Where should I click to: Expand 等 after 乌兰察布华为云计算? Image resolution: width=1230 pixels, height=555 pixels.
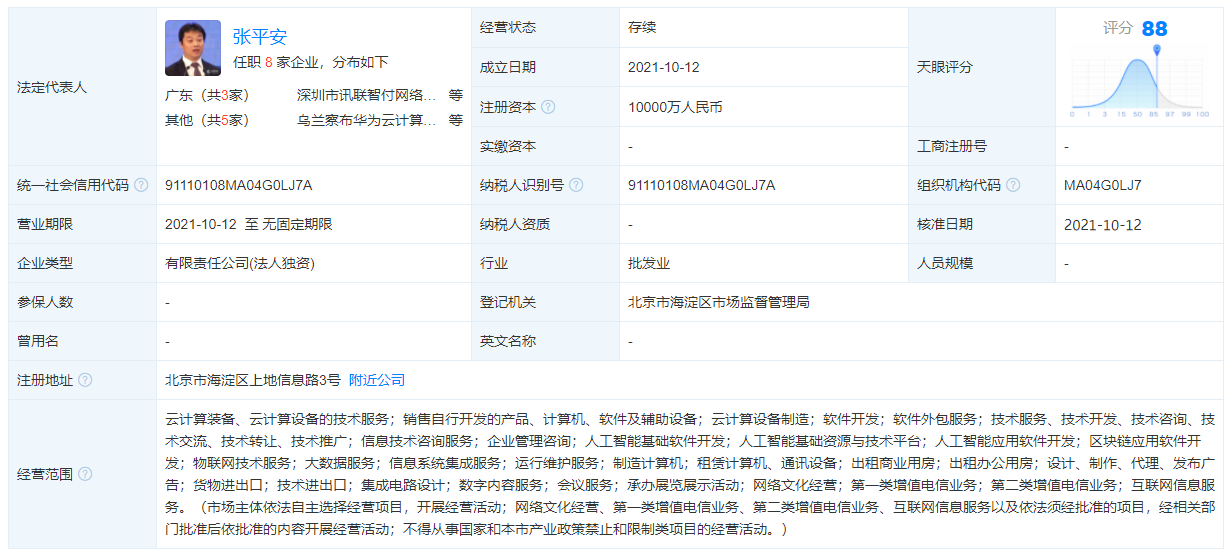[456, 120]
